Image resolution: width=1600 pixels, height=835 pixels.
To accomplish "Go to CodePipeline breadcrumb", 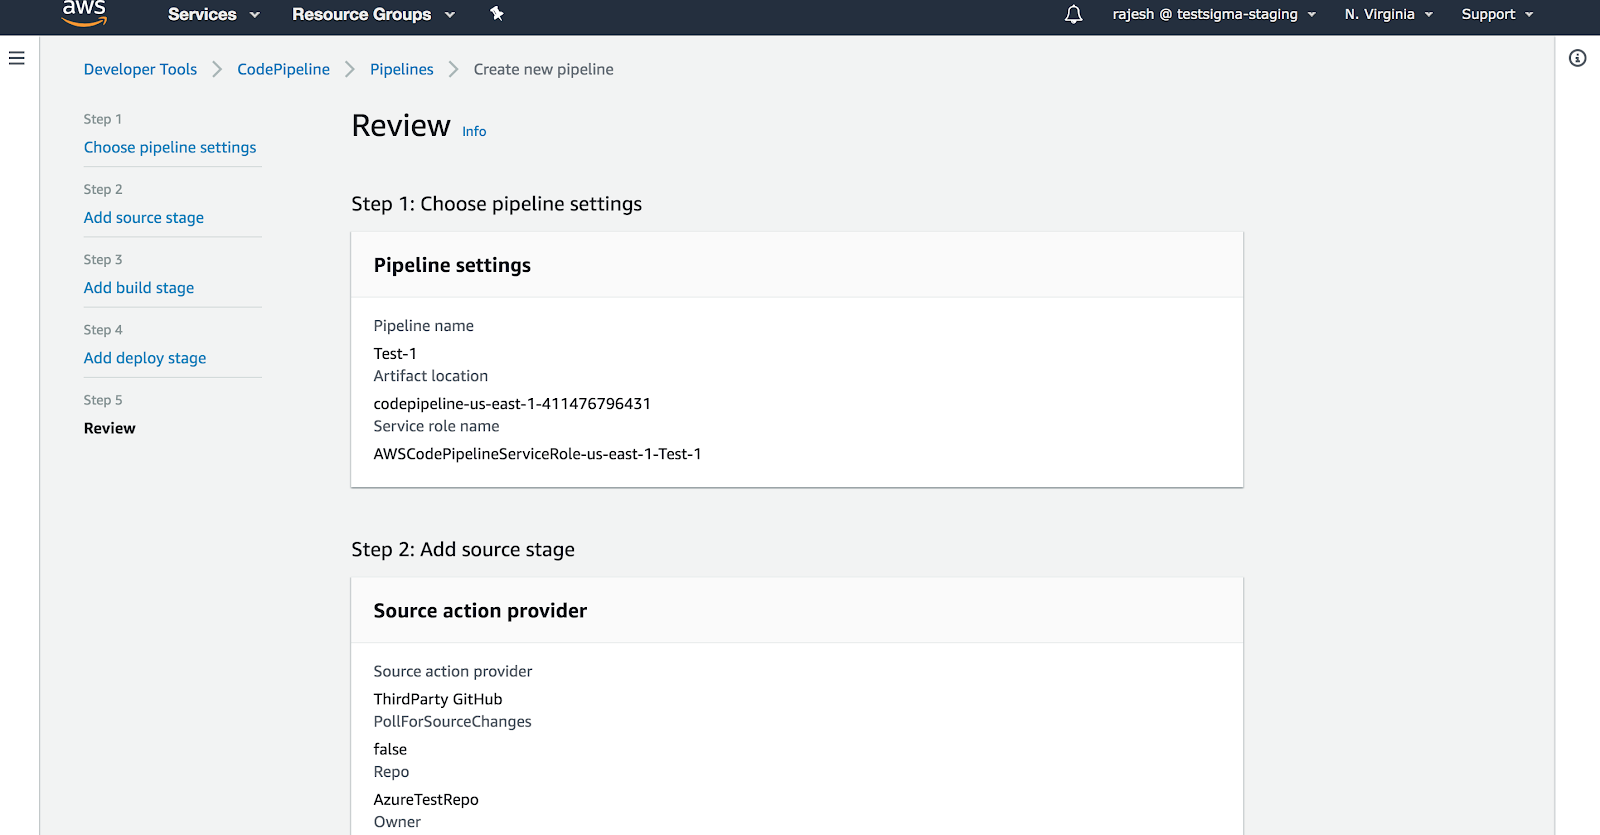I will (x=283, y=69).
